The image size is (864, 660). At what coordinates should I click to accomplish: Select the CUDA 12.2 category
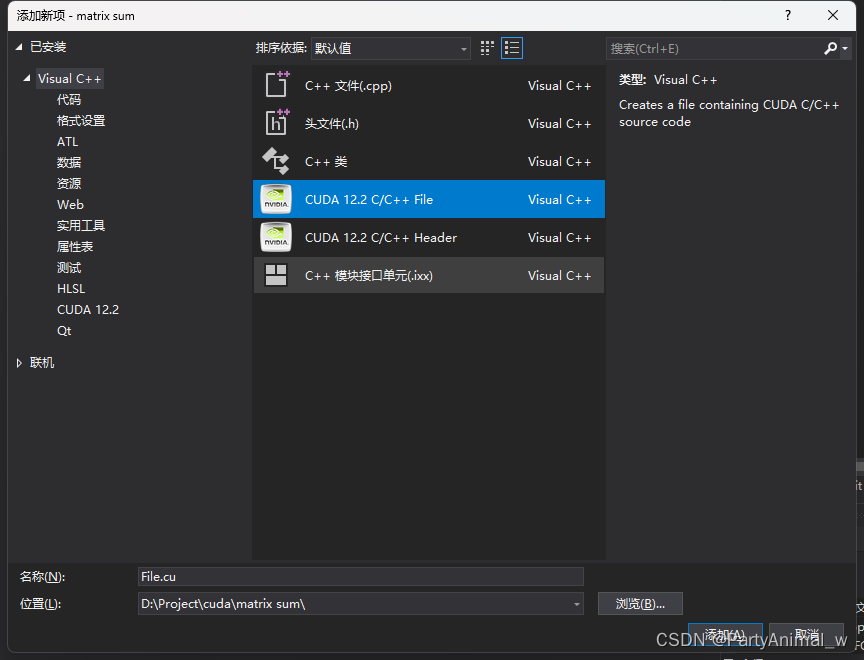[x=88, y=310]
